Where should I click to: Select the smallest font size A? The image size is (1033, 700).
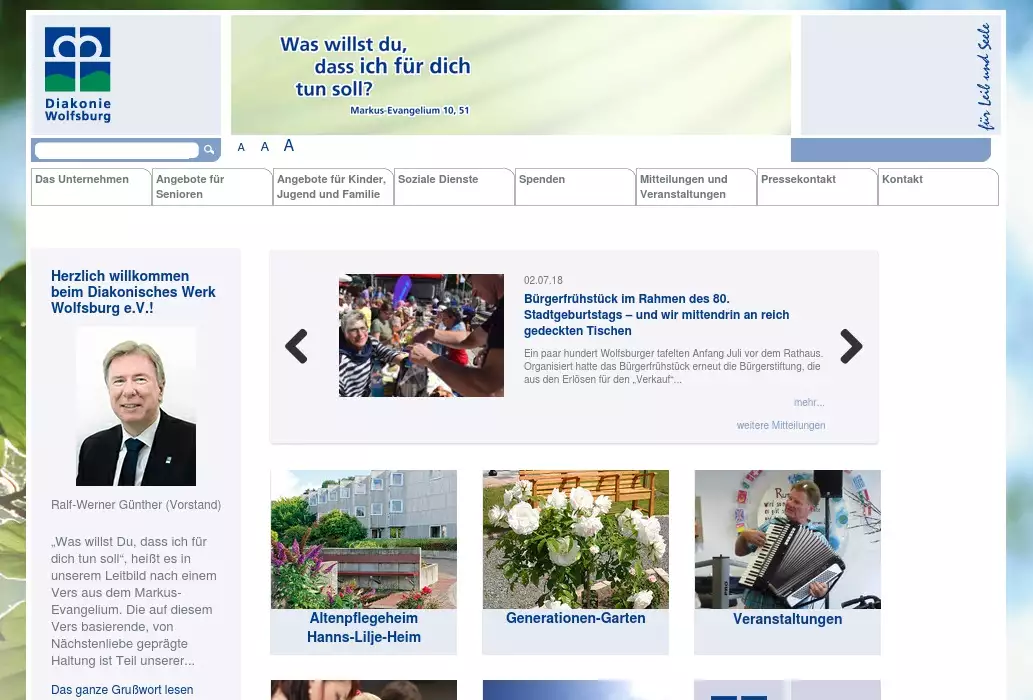tap(241, 147)
